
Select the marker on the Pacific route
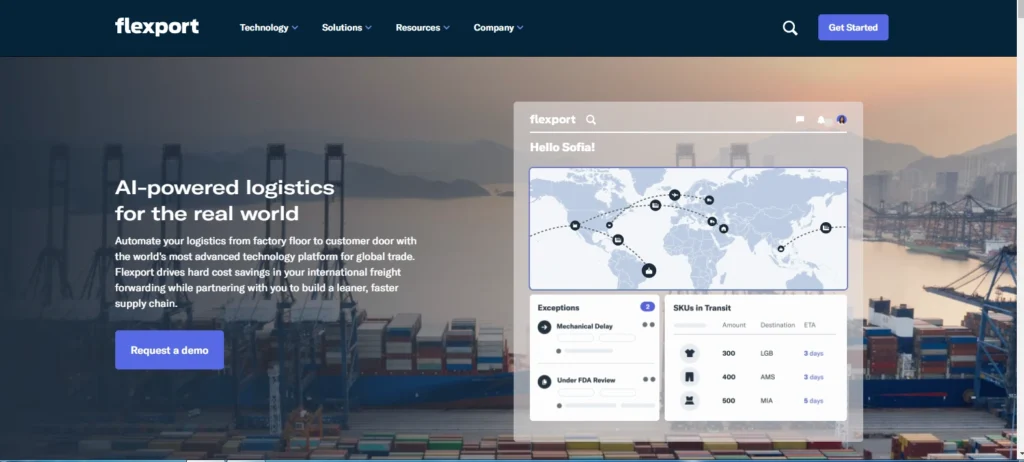tap(826, 227)
